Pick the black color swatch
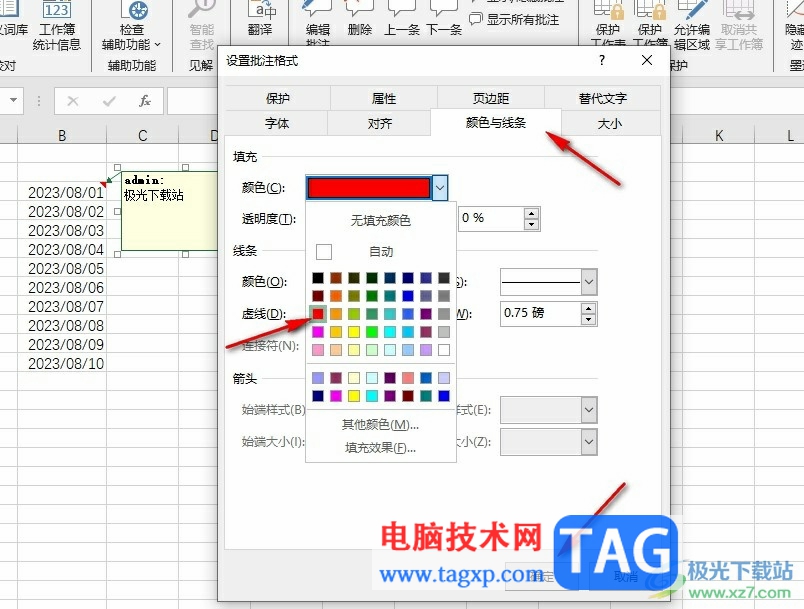The image size is (804, 609). click(318, 278)
